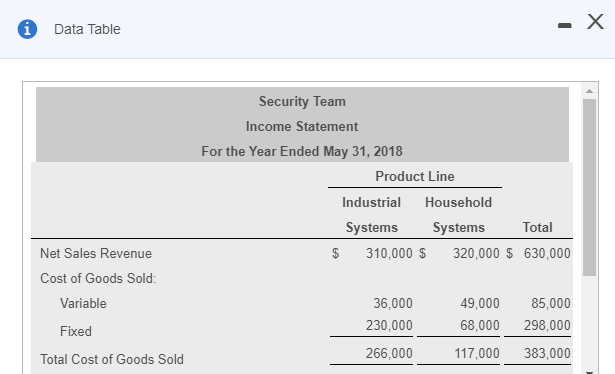Image resolution: width=615 pixels, height=374 pixels.
Task: Select the 'Data Table' title text
Action: 87,29
